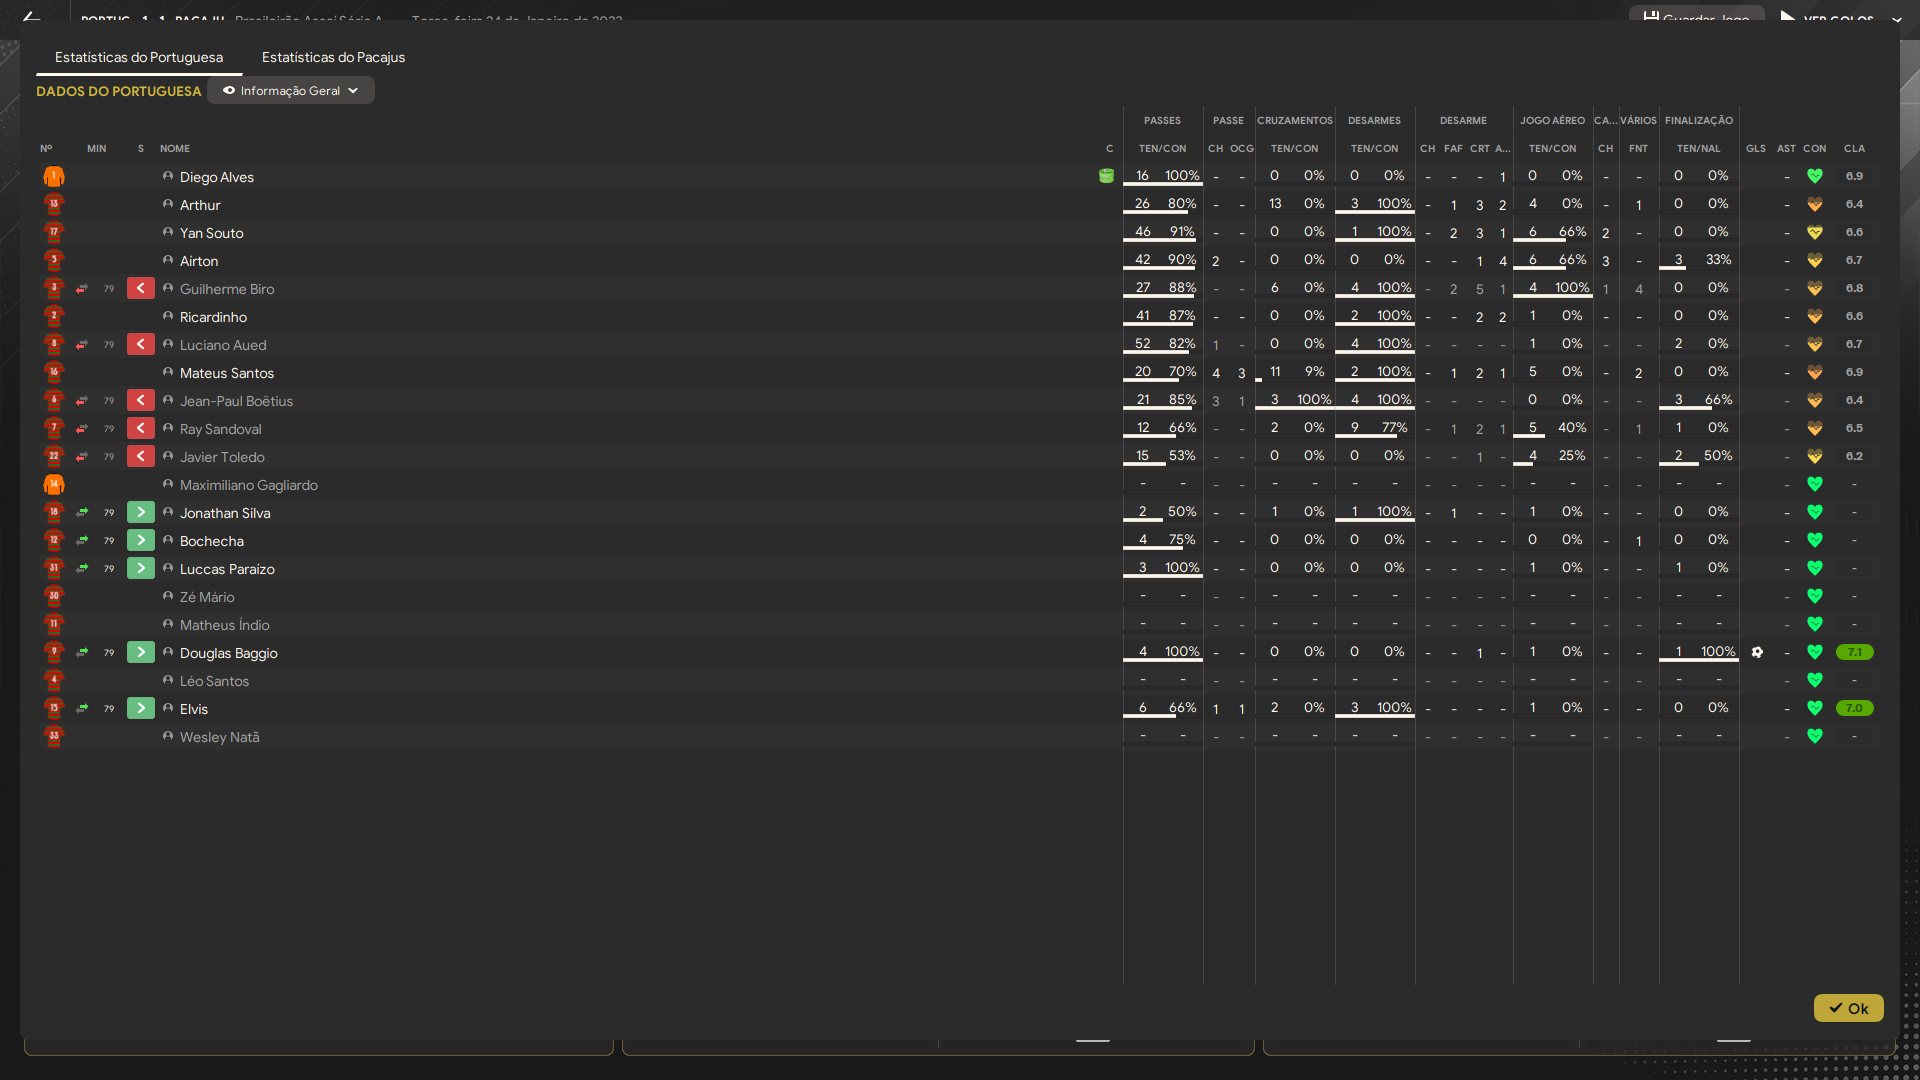Screen dimensions: 1920x1080
Task: Open player Wesley Natã
Action: tap(219, 737)
